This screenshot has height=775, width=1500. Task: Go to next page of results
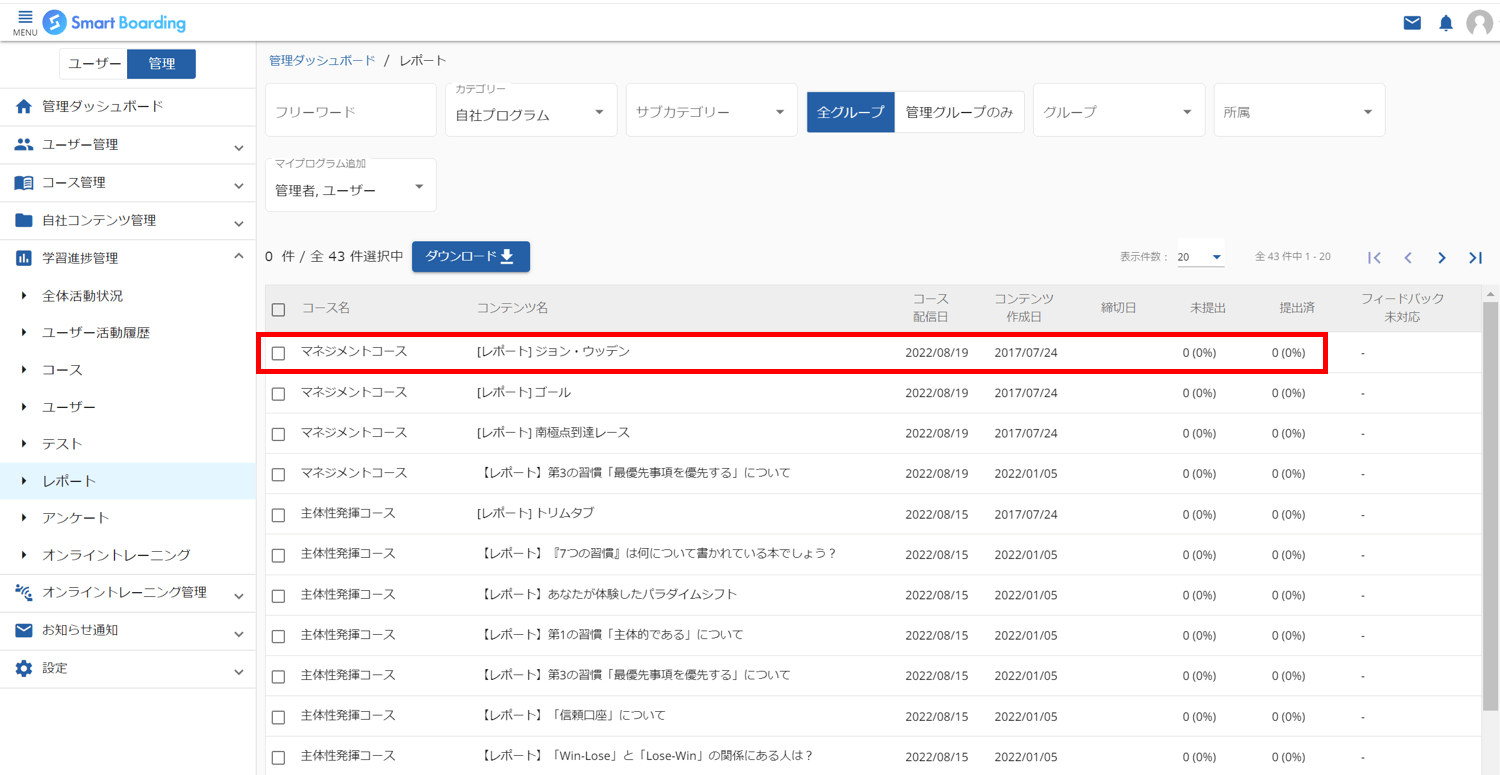1442,258
